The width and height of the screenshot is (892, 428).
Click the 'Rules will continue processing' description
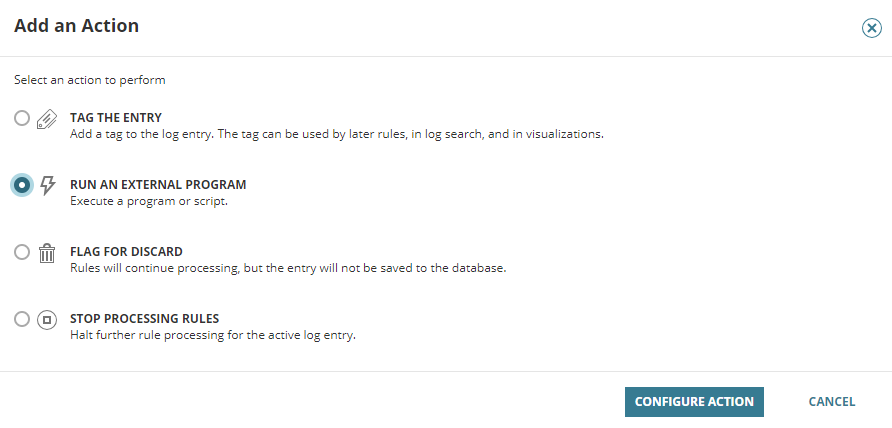(x=288, y=268)
